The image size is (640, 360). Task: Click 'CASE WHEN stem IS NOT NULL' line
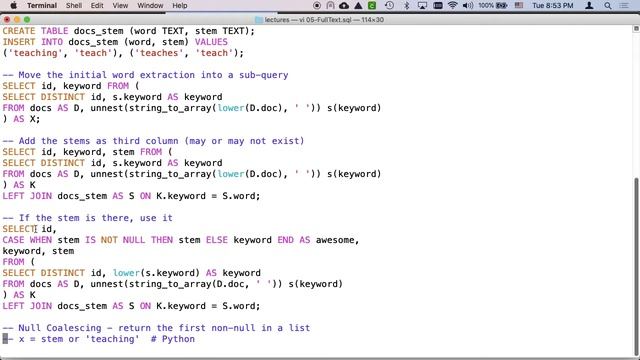point(181,240)
